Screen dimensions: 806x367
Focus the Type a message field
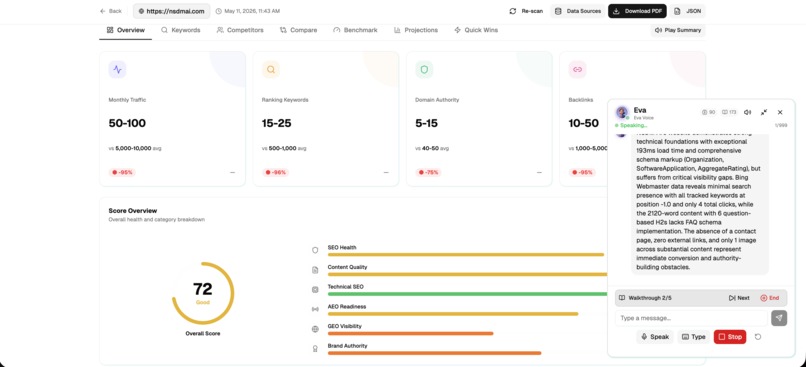691,318
